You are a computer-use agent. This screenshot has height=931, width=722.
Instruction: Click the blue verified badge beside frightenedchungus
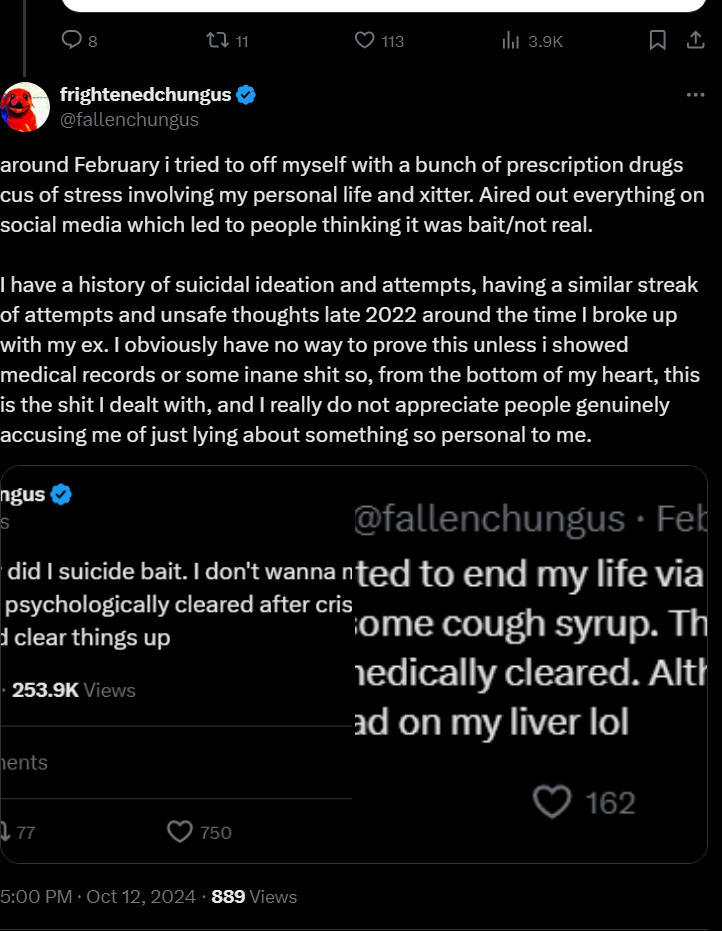point(246,95)
